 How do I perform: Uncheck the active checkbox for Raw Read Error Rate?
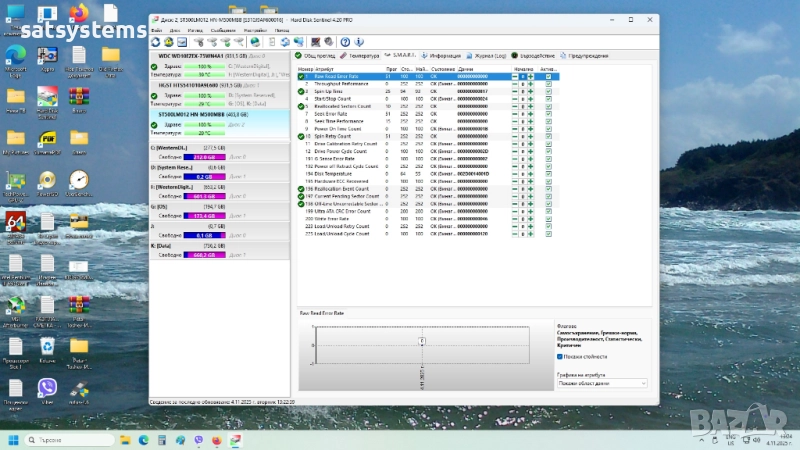548,76
